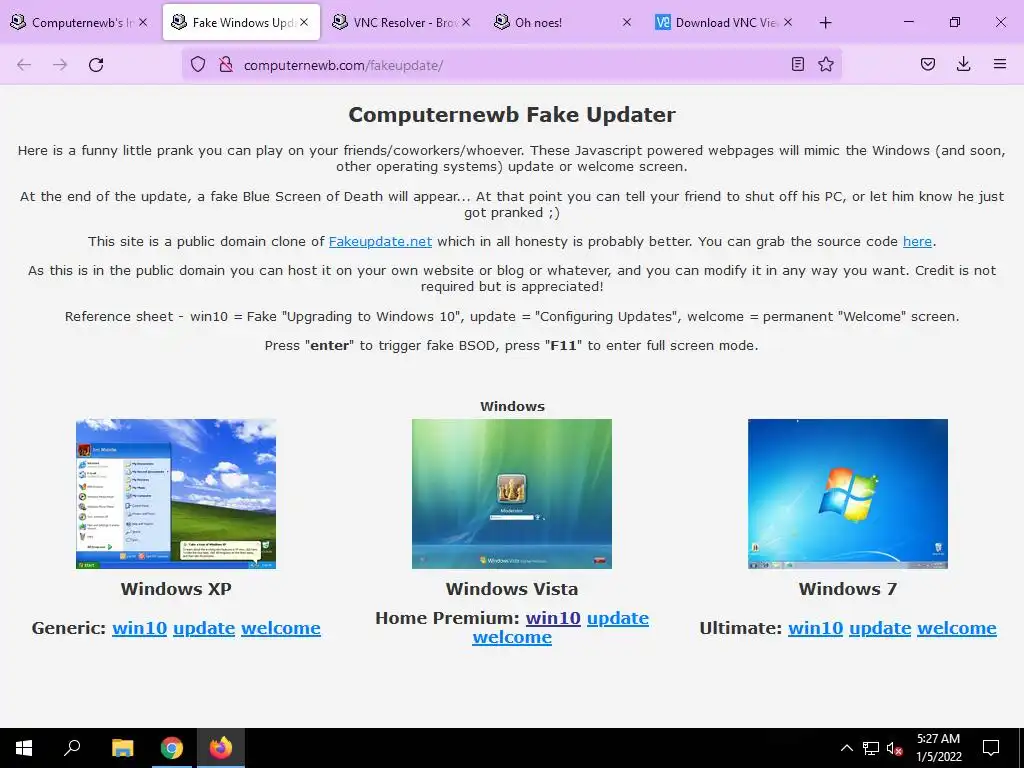The image size is (1024, 768).
Task: Open Windows 7 Ultimate win10 link
Action: coord(815,628)
